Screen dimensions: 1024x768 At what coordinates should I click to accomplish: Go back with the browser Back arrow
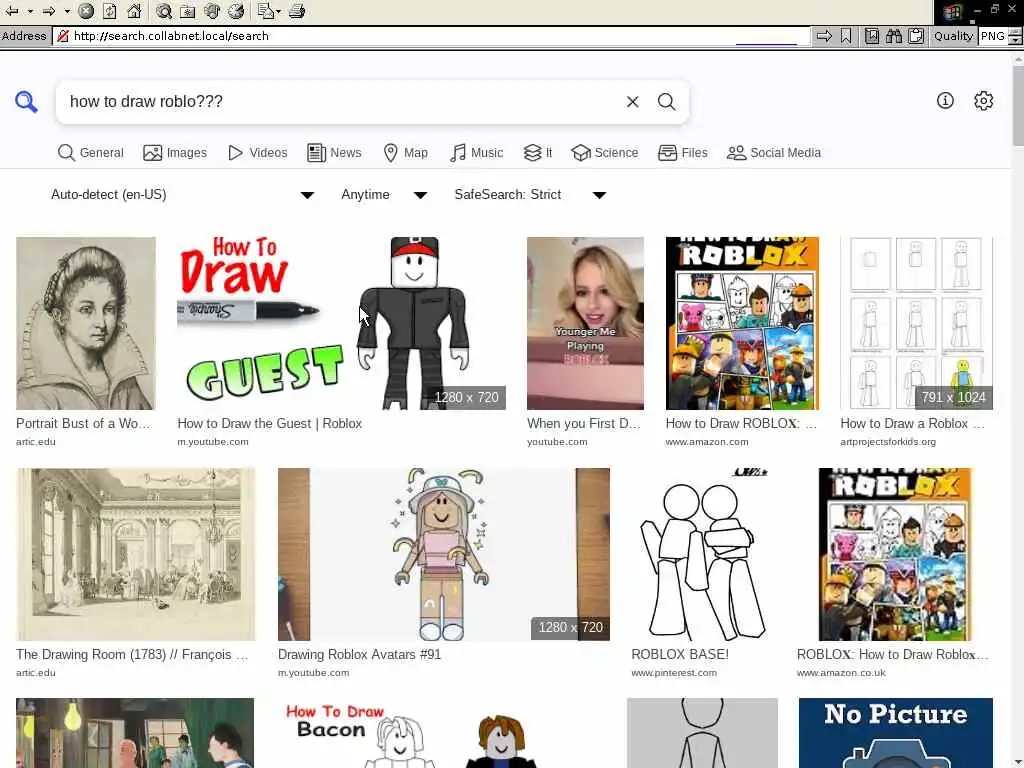click(12, 11)
